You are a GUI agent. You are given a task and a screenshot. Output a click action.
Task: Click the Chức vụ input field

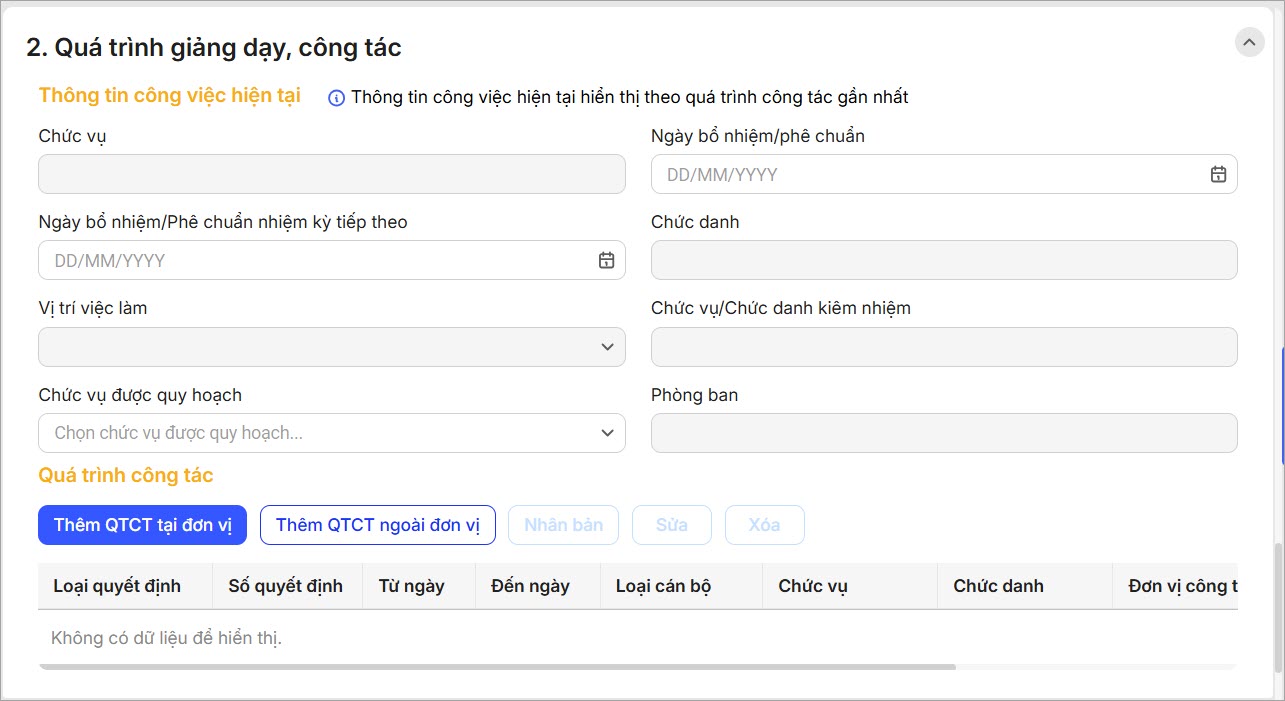click(331, 174)
